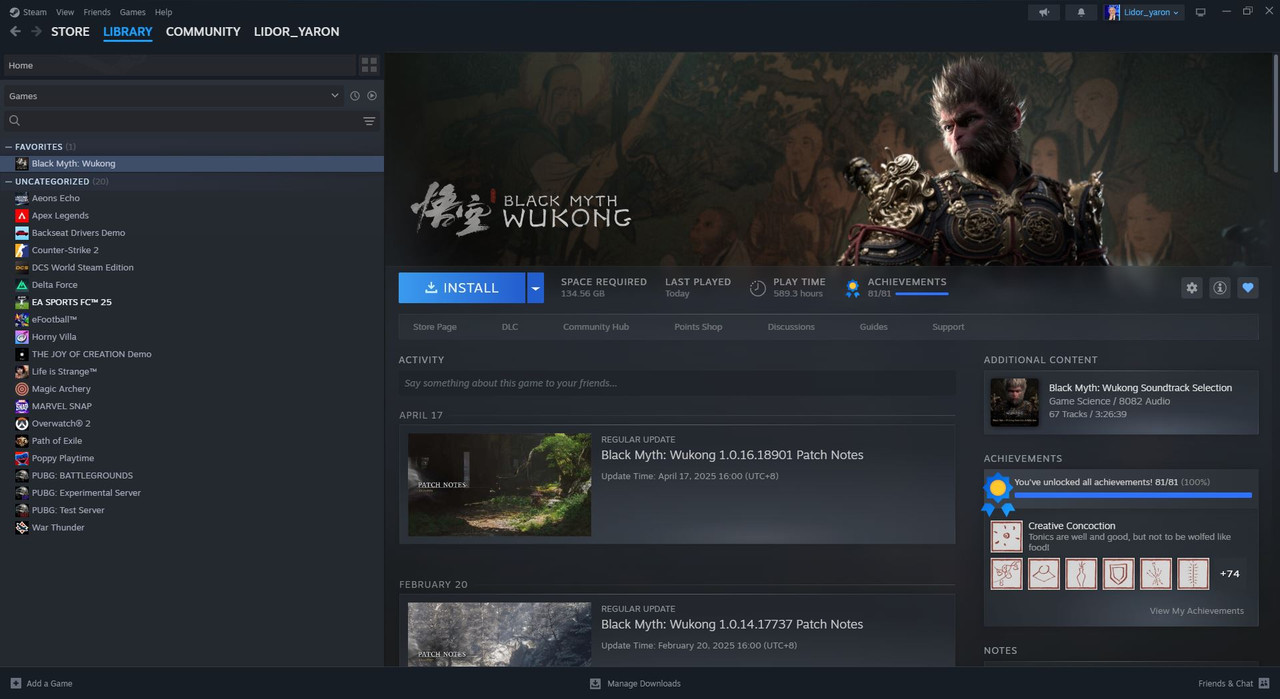Select Black Myth: Wukong in favorites

[192, 164]
